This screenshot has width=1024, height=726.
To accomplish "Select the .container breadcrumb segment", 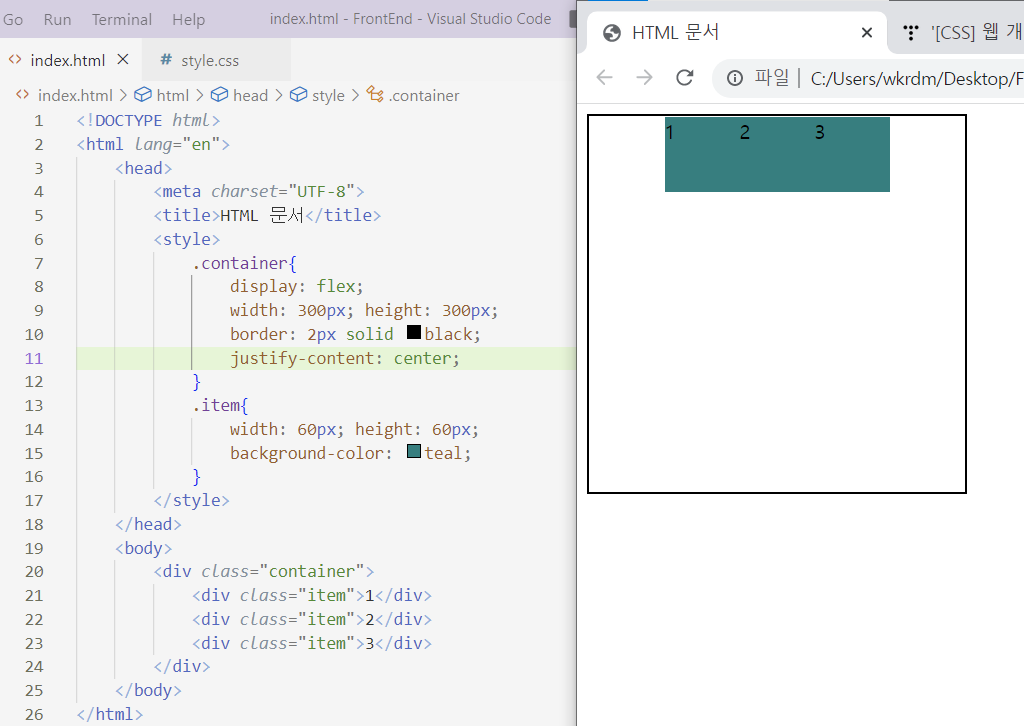I will [x=424, y=95].
